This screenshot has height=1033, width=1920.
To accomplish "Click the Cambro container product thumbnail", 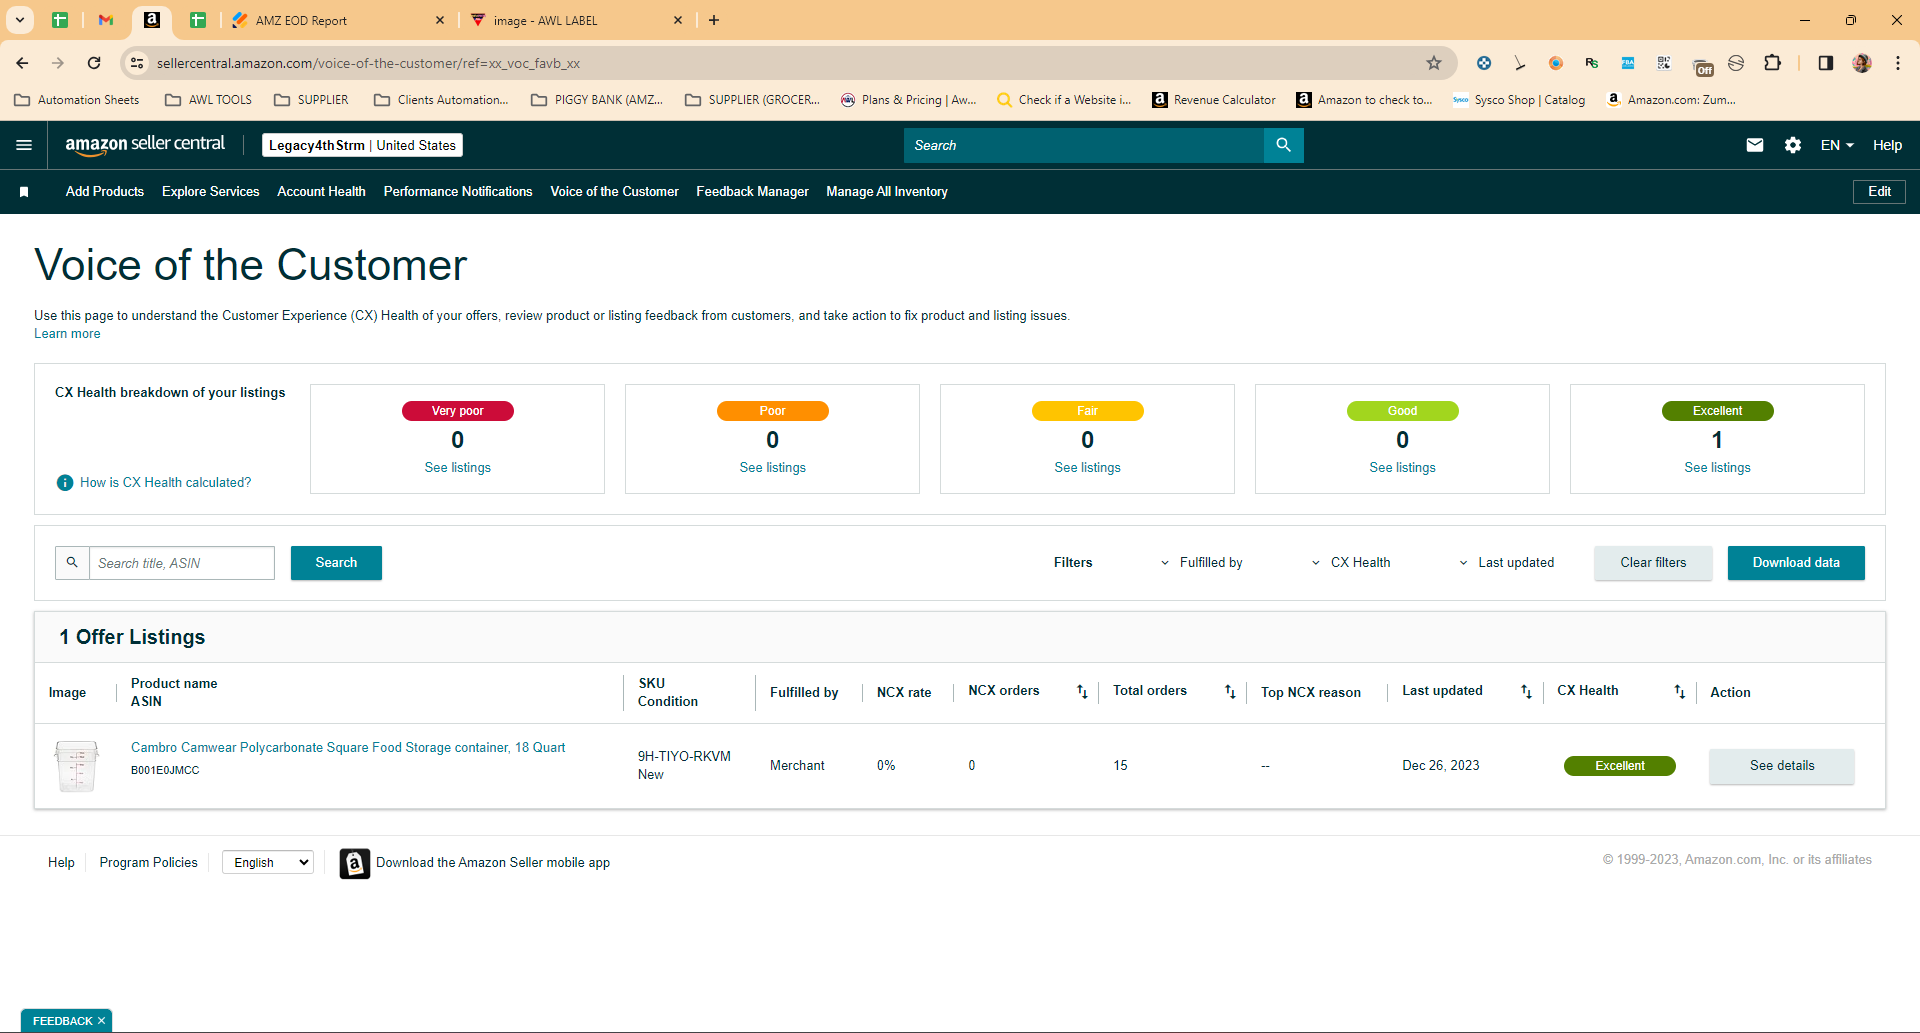I will pyautogui.click(x=76, y=766).
